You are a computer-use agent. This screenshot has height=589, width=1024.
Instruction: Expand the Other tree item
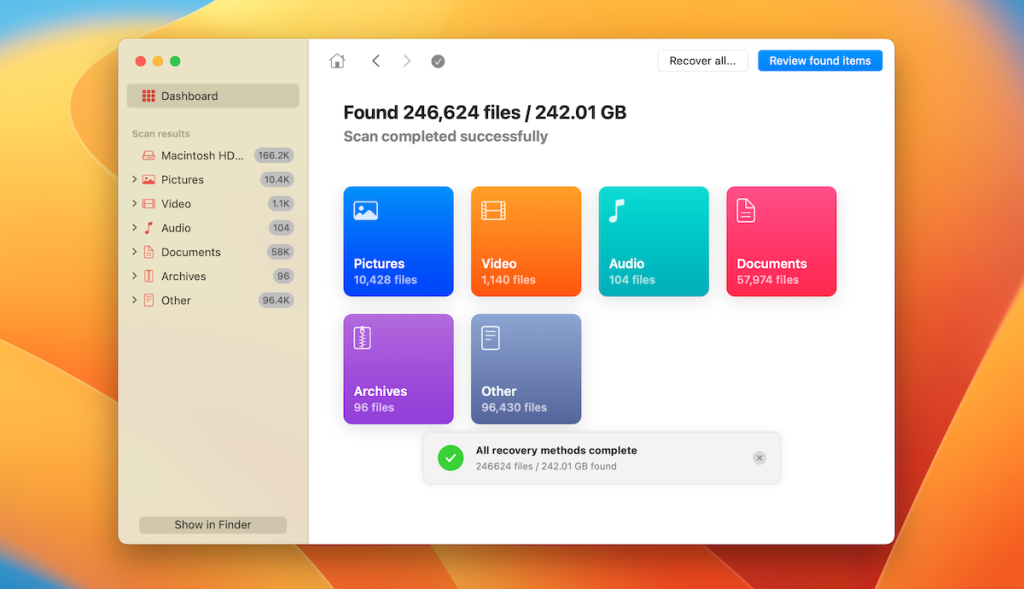click(134, 300)
